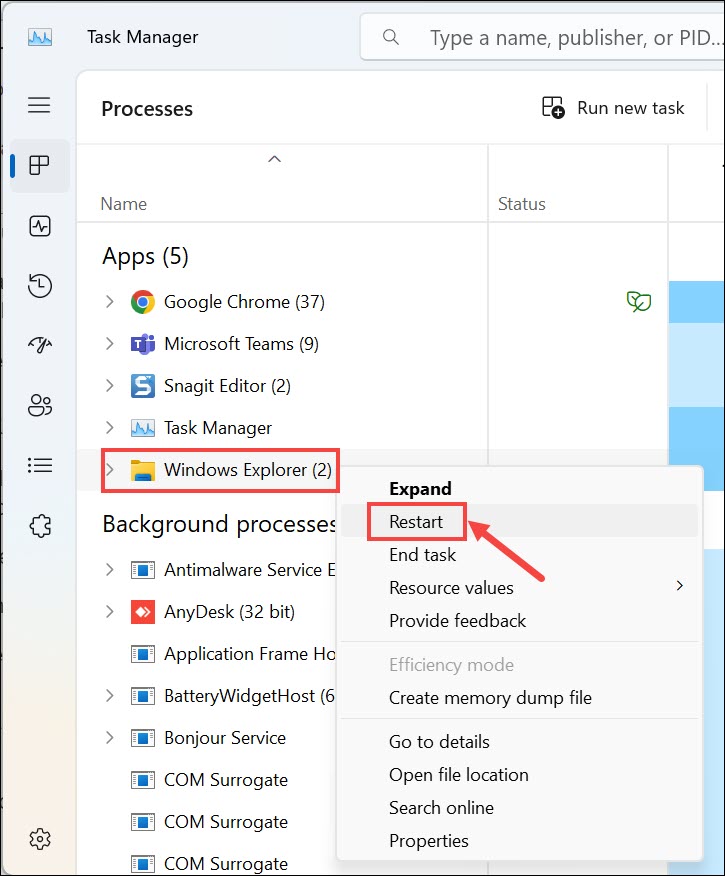Viewport: 725px width, 876px height.
Task: Sort by the Status column header
Action: (521, 203)
